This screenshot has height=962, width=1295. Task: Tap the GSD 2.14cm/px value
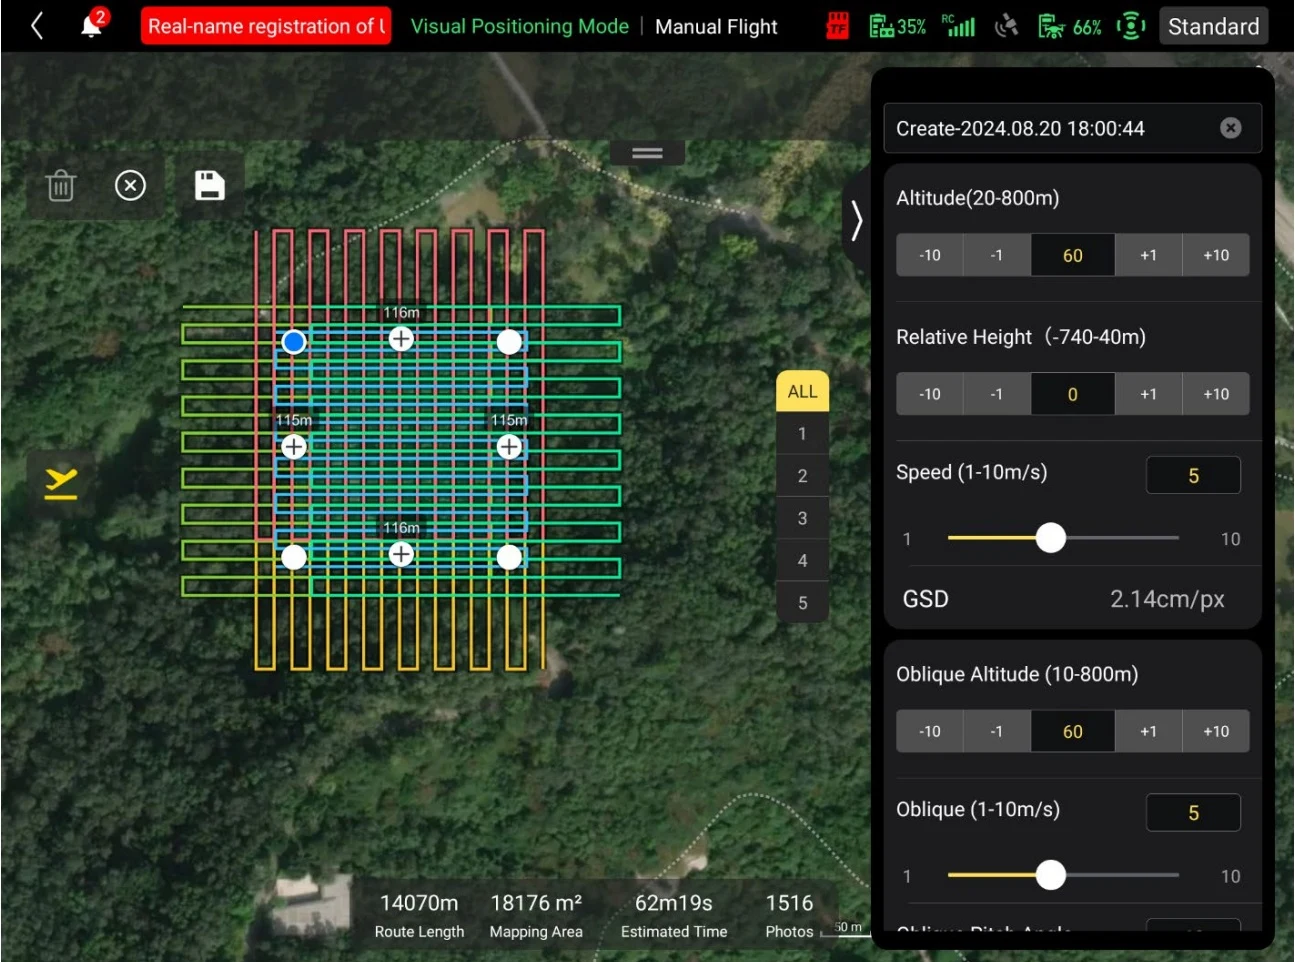1167,599
